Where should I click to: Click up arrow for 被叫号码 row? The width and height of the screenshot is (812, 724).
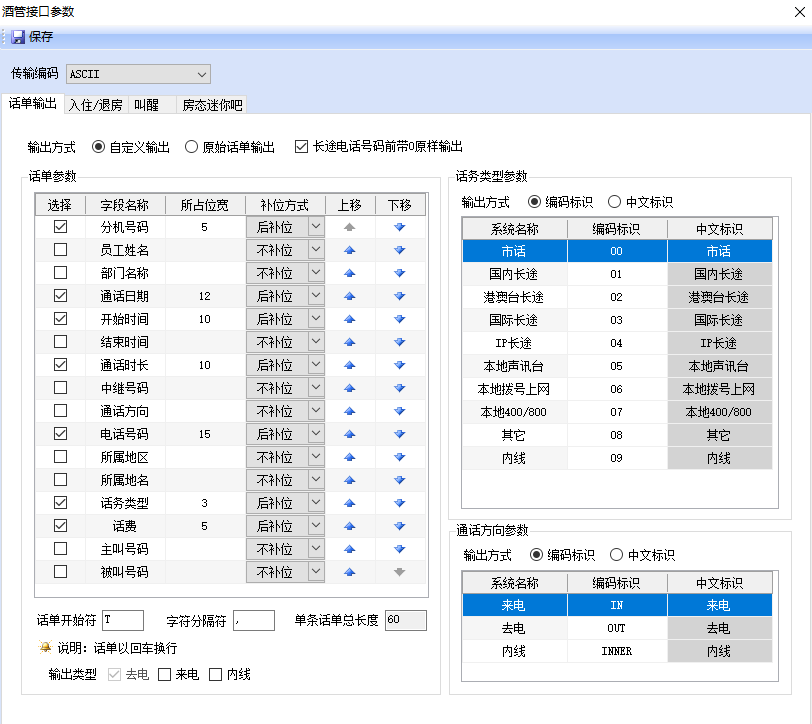(349, 572)
